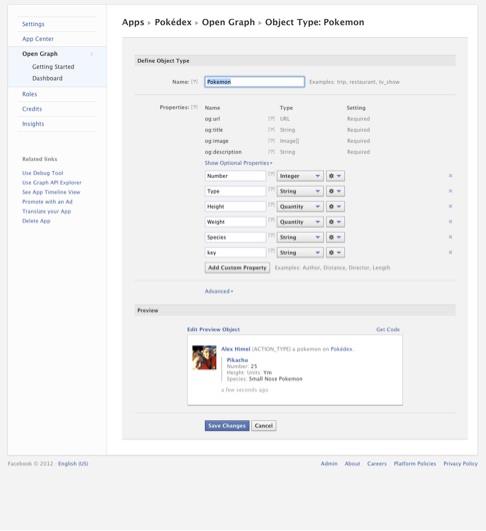Screen dimensions: 486x531
Task: Click help icon for og:image property
Action: click(x=271, y=141)
